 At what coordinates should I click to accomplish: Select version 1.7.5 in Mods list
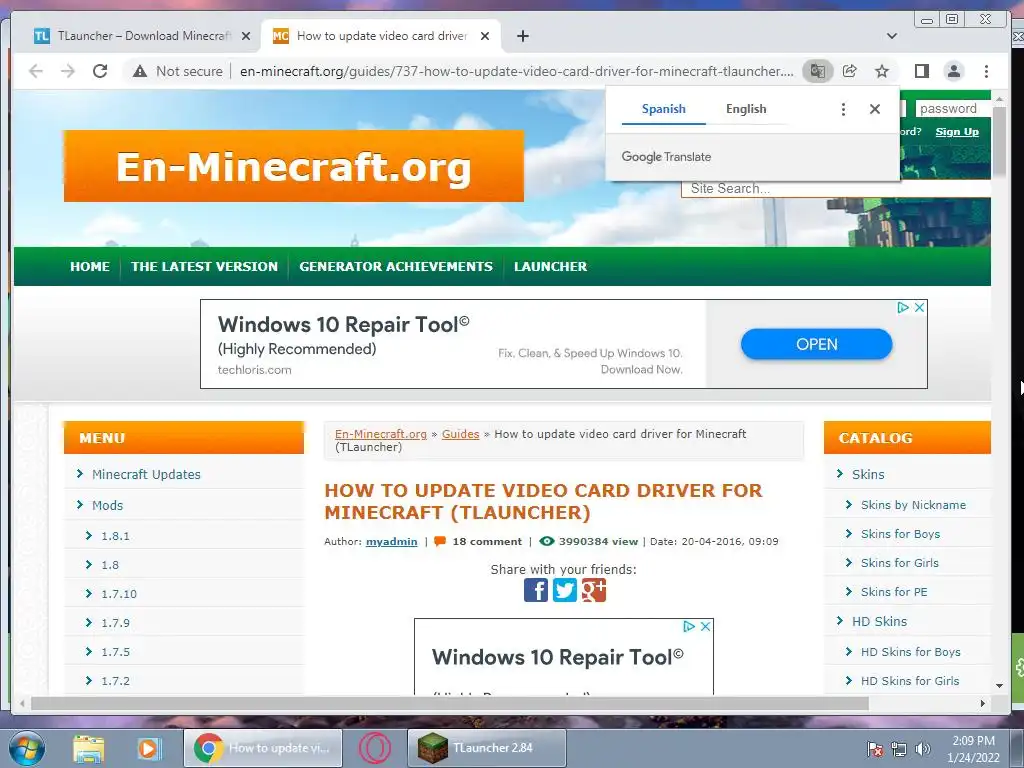[116, 652]
